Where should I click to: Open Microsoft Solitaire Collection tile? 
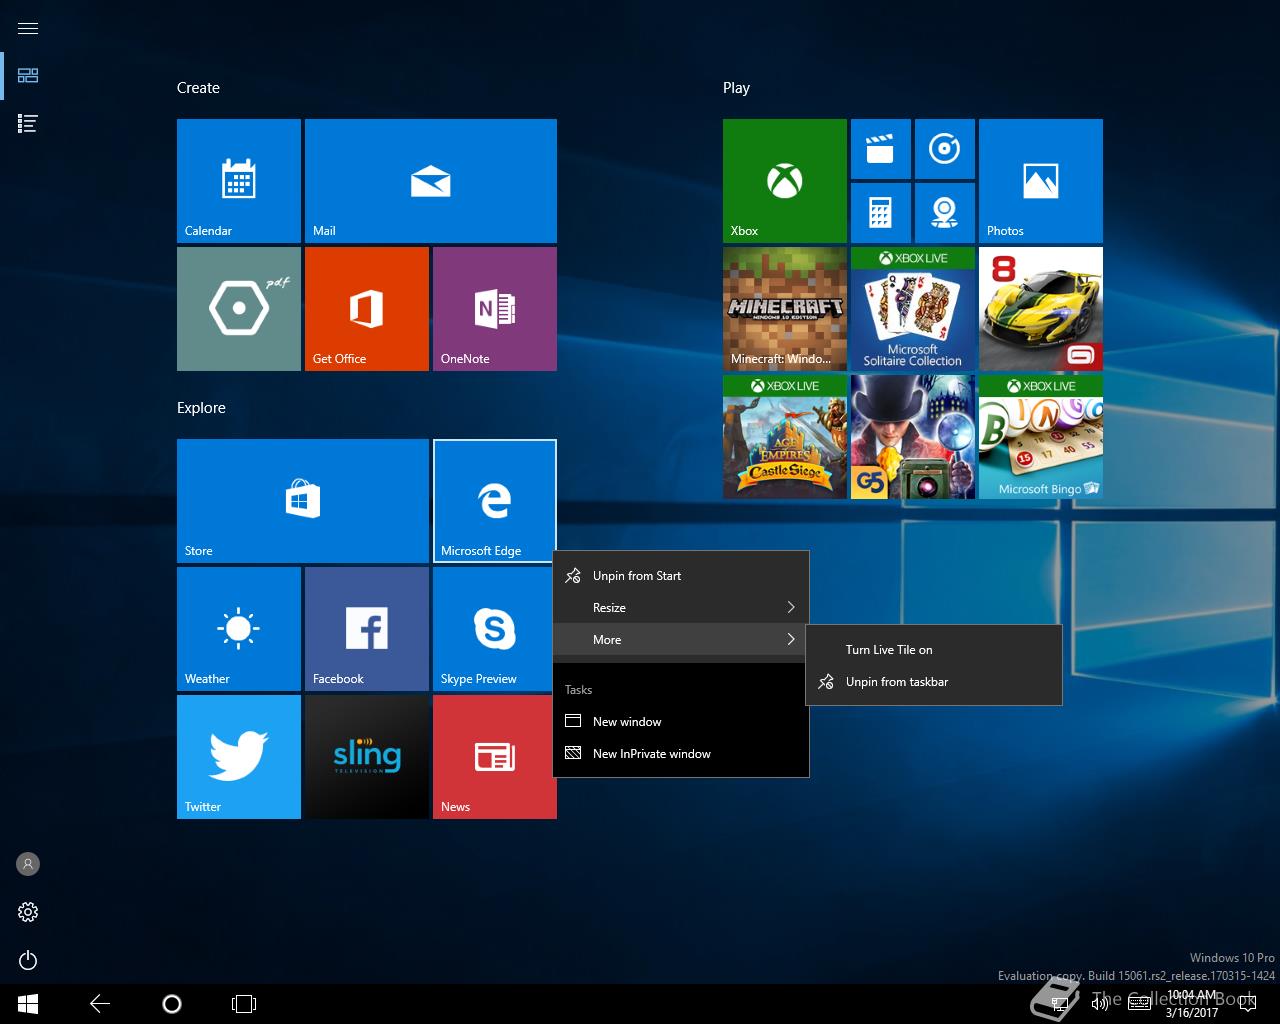(913, 309)
